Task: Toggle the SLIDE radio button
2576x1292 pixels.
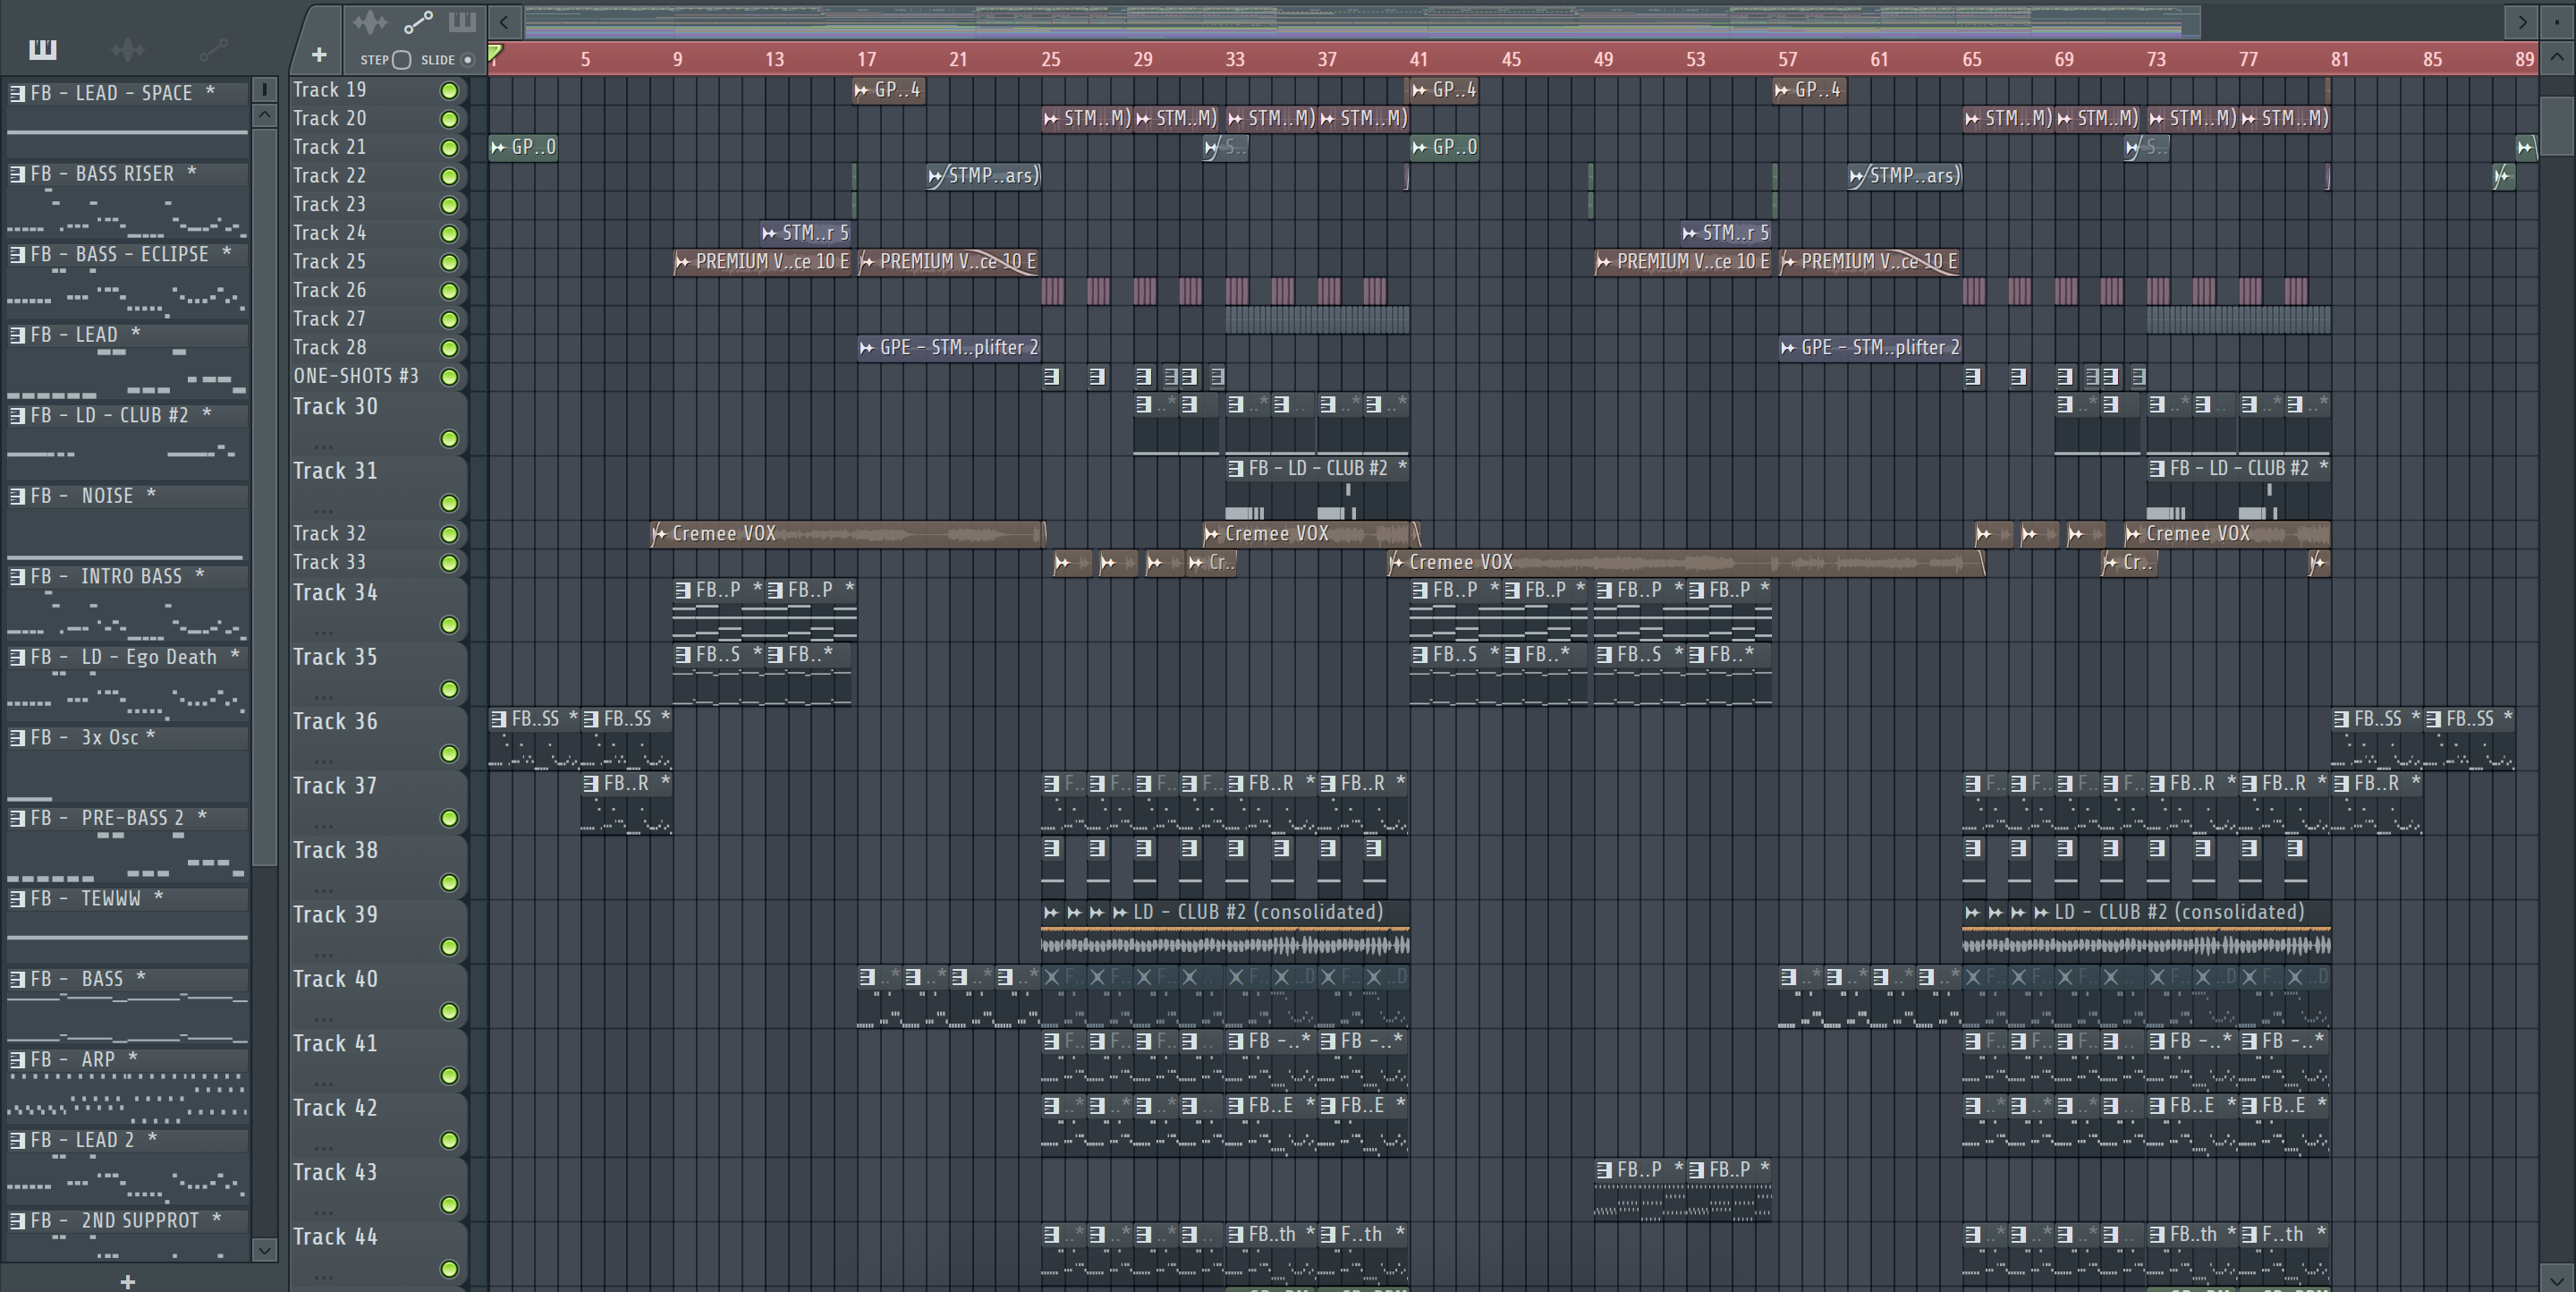Action: [467, 60]
